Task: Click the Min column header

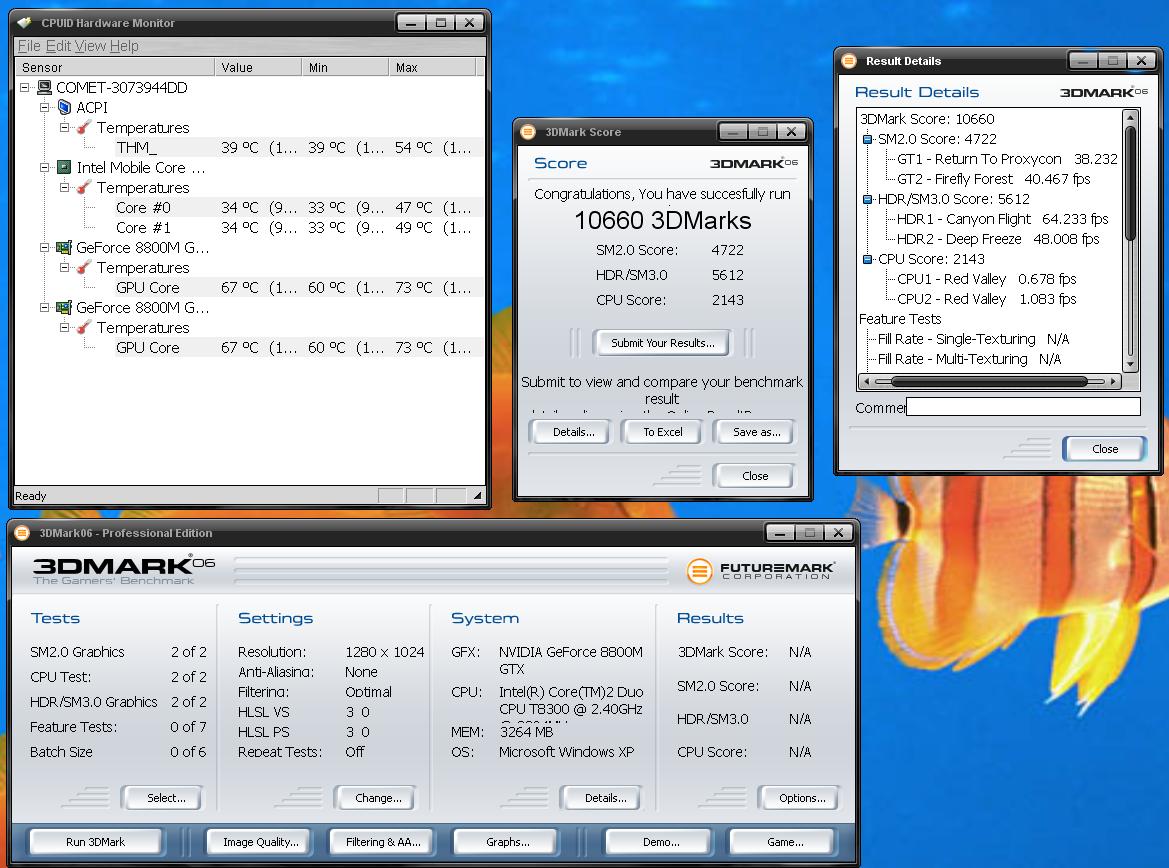Action: point(344,67)
